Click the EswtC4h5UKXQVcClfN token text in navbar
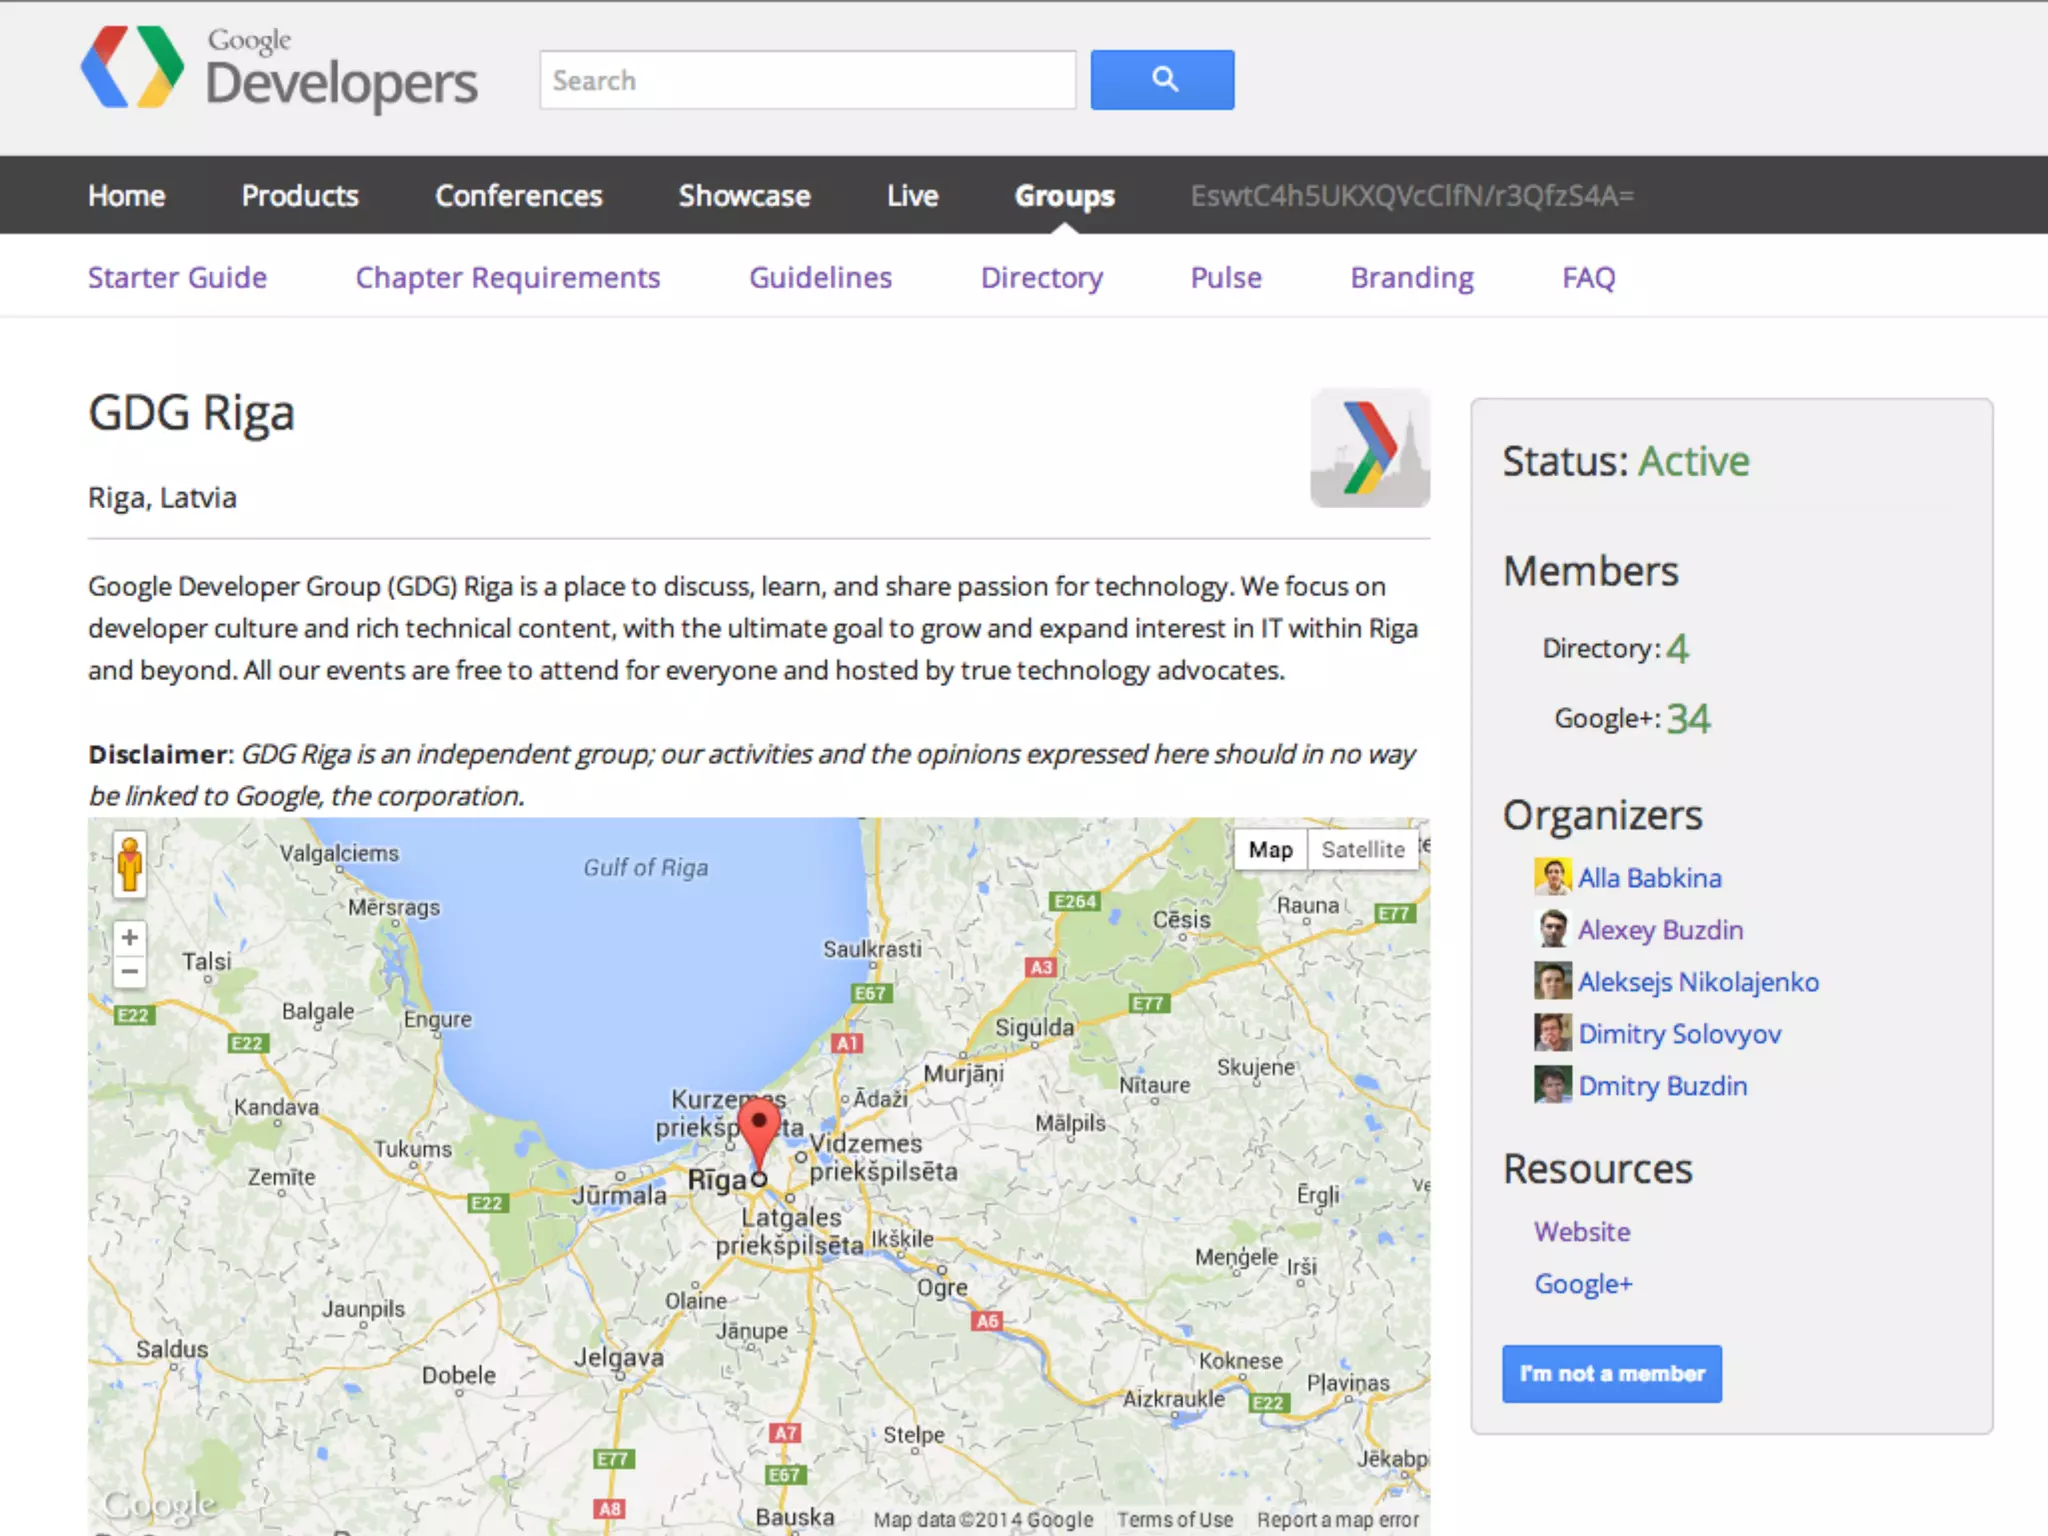Screen dimensions: 2048x1536 [x=1412, y=195]
